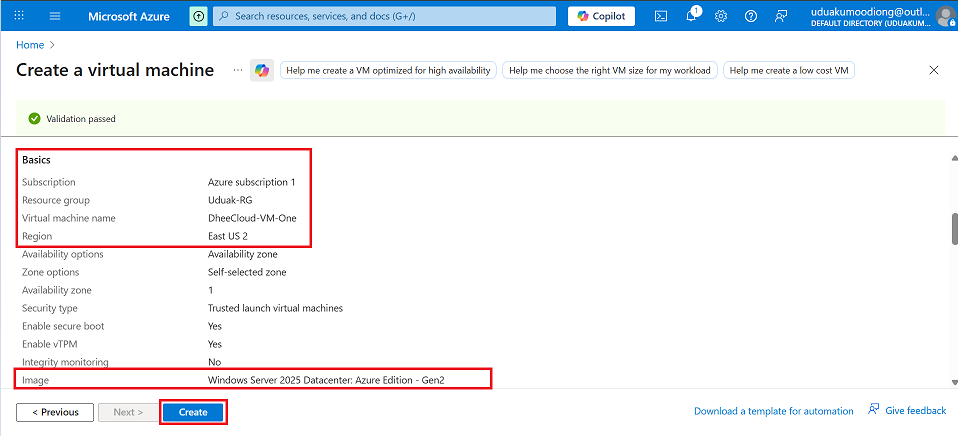
Task: Select the Azure subscription 1 value
Action: coord(252,182)
